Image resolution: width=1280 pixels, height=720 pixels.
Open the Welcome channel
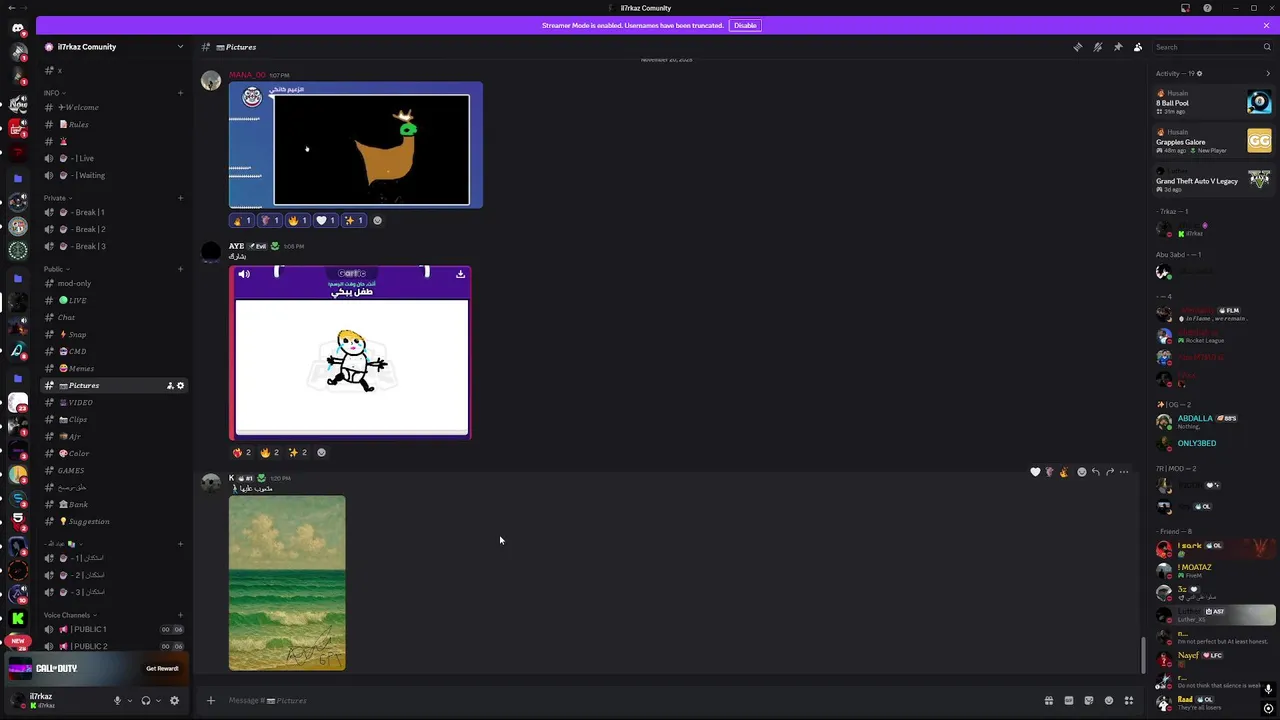pyautogui.click(x=114, y=107)
